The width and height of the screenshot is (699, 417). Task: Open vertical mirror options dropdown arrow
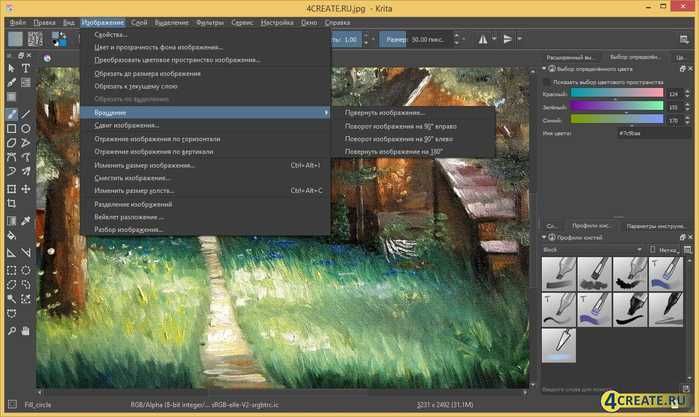pos(520,39)
